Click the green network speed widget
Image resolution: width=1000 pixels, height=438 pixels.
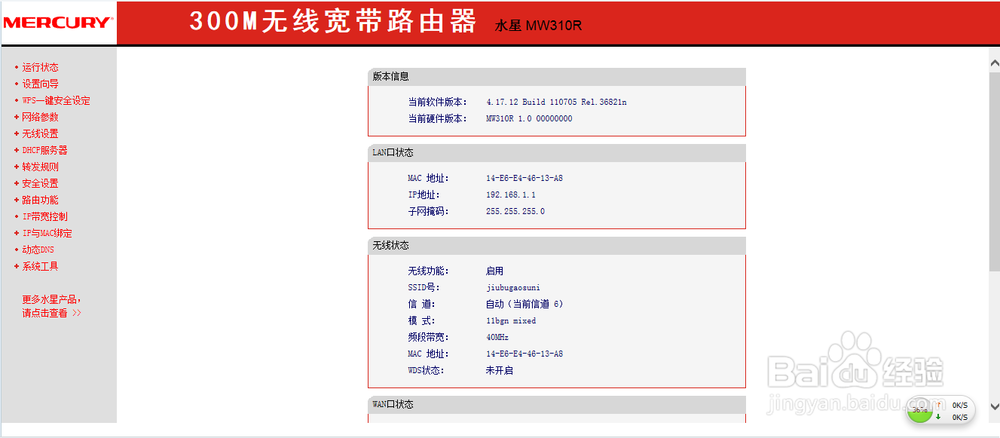[x=941, y=410]
